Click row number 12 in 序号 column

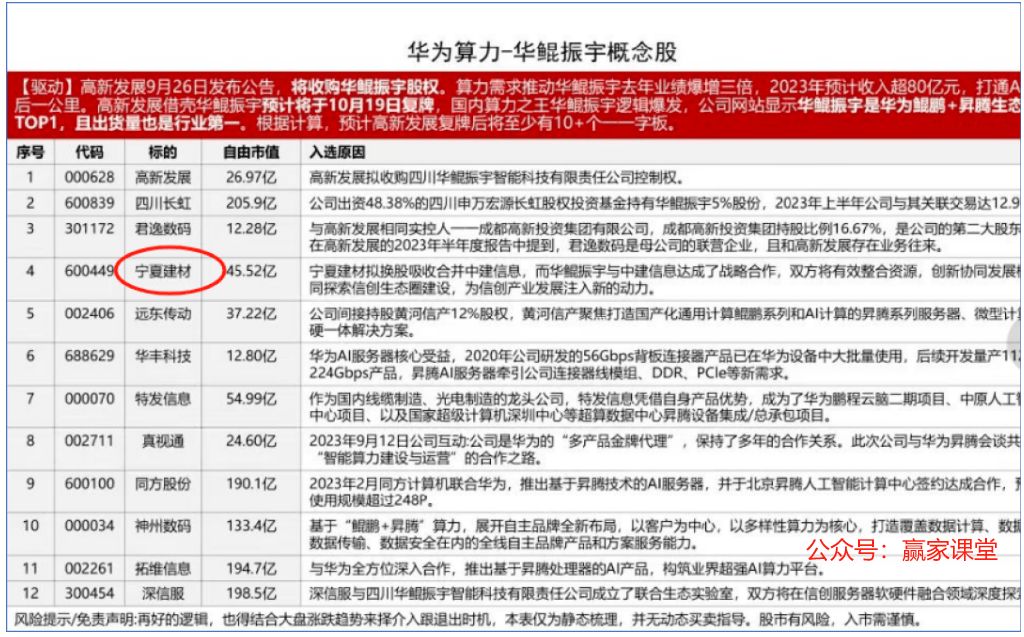click(x=30, y=594)
